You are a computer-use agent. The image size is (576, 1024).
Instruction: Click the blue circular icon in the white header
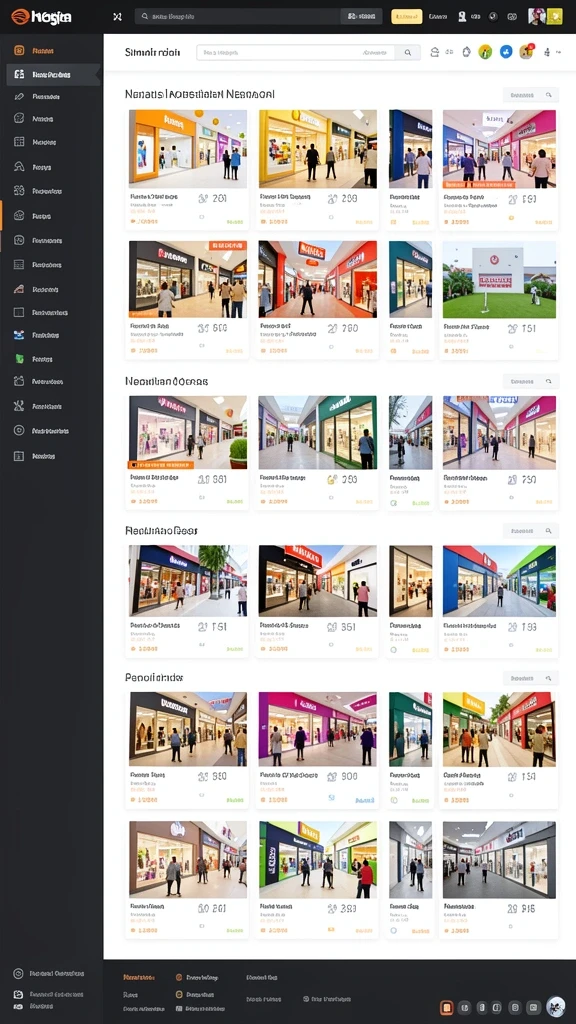point(505,52)
